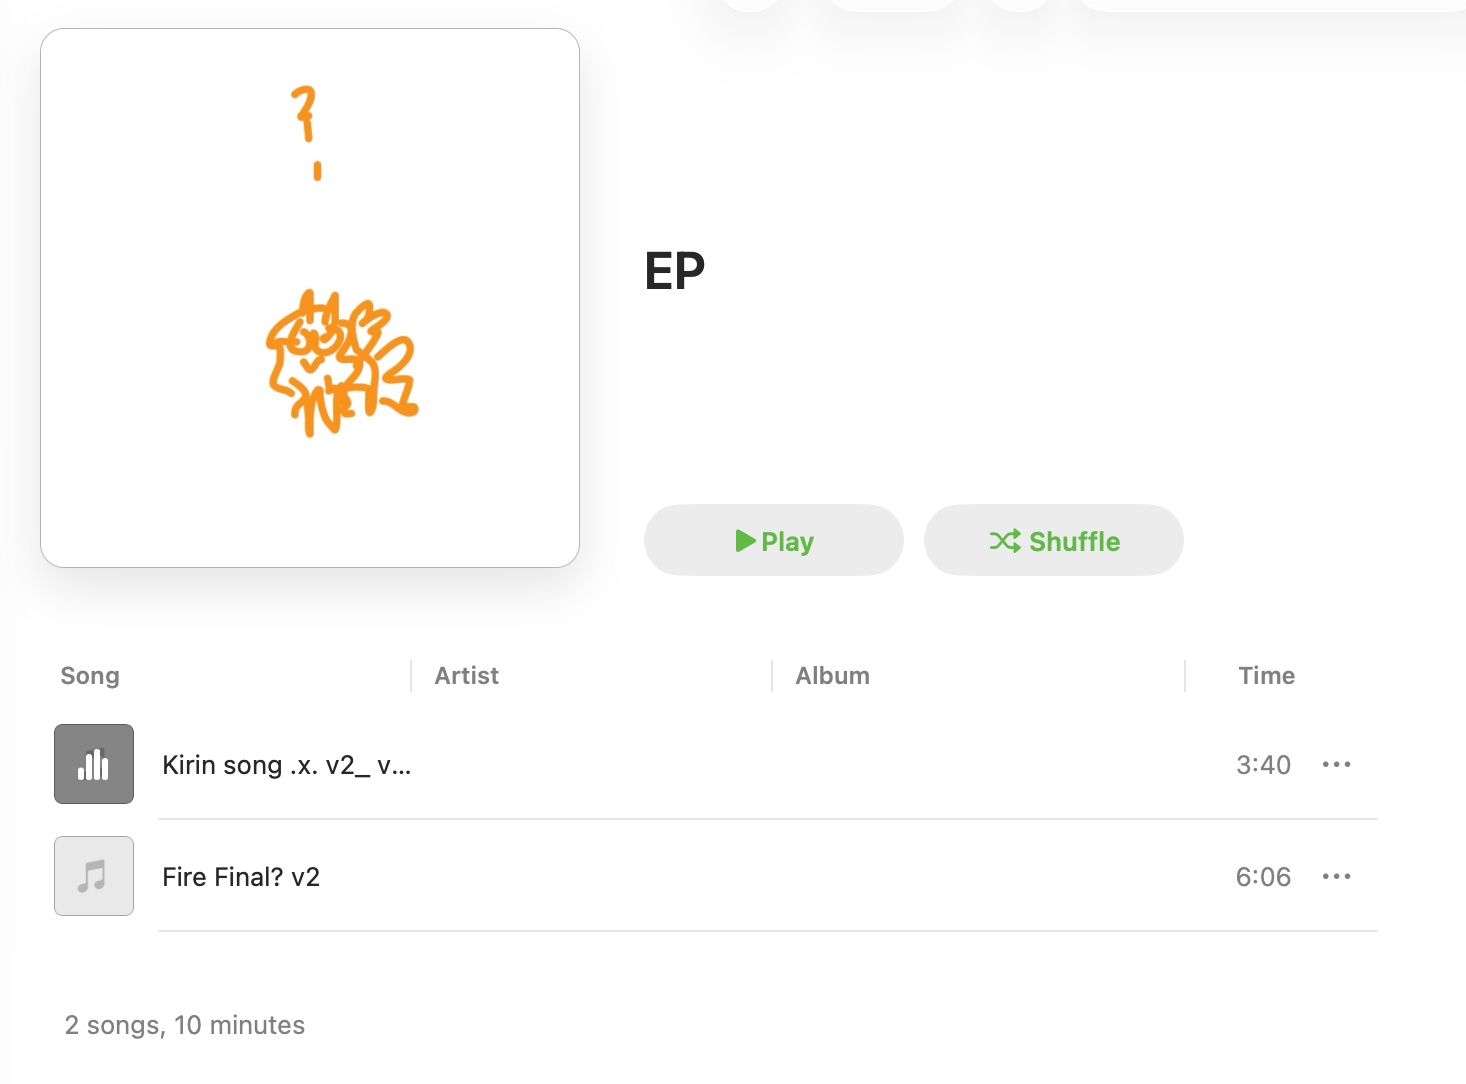Viewport: 1466px width, 1084px height.
Task: Open the three-dot menu for Fire Final? v2
Action: coord(1336,876)
